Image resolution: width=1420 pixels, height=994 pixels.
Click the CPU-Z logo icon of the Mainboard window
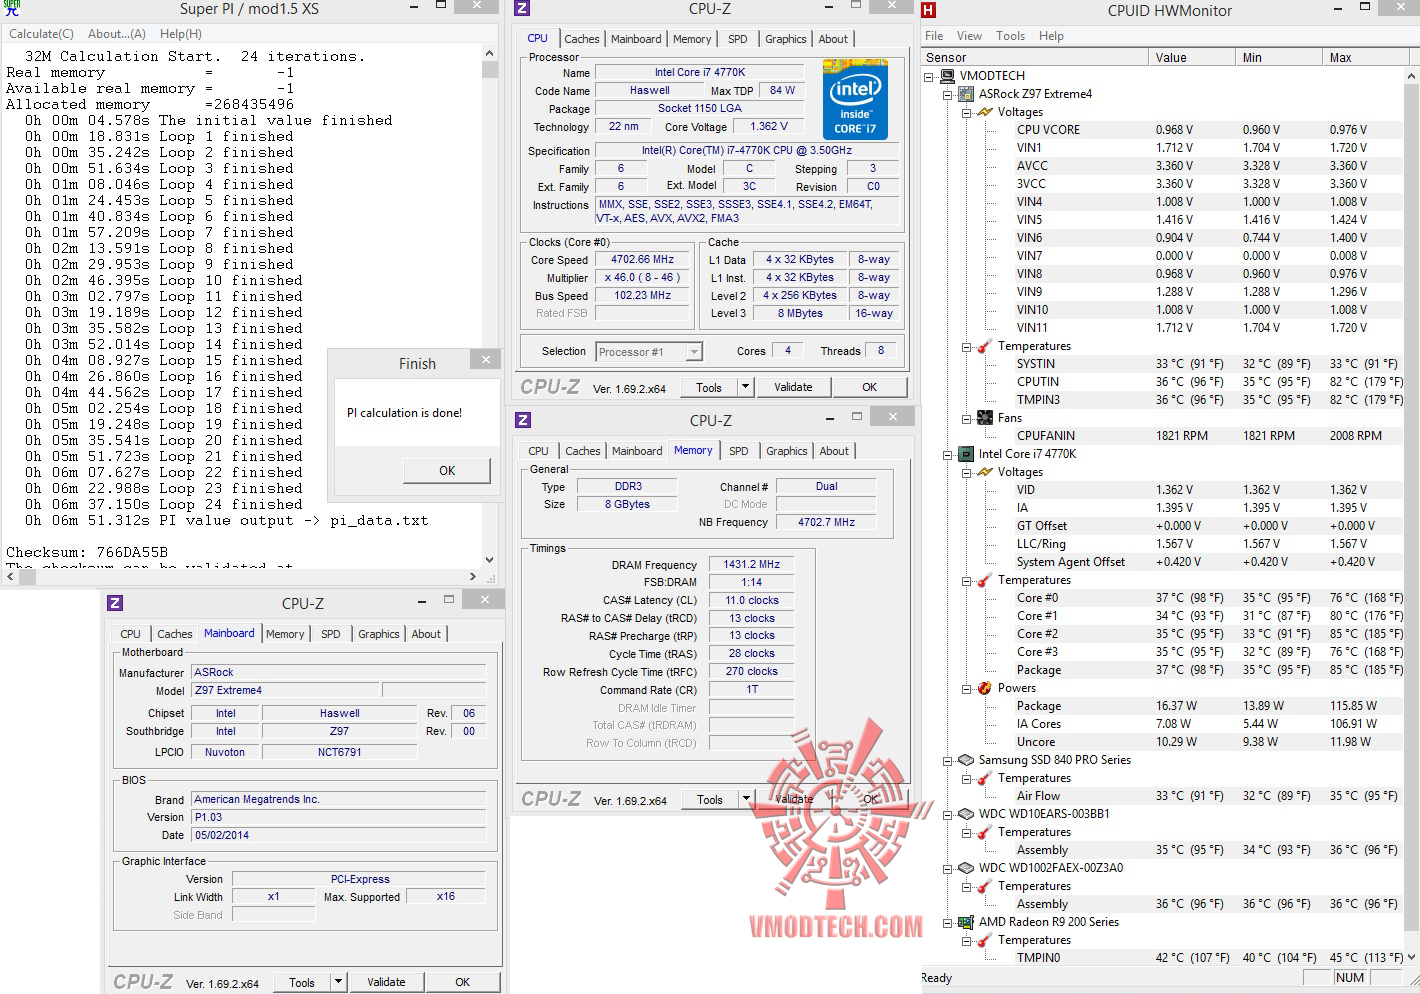point(115,603)
